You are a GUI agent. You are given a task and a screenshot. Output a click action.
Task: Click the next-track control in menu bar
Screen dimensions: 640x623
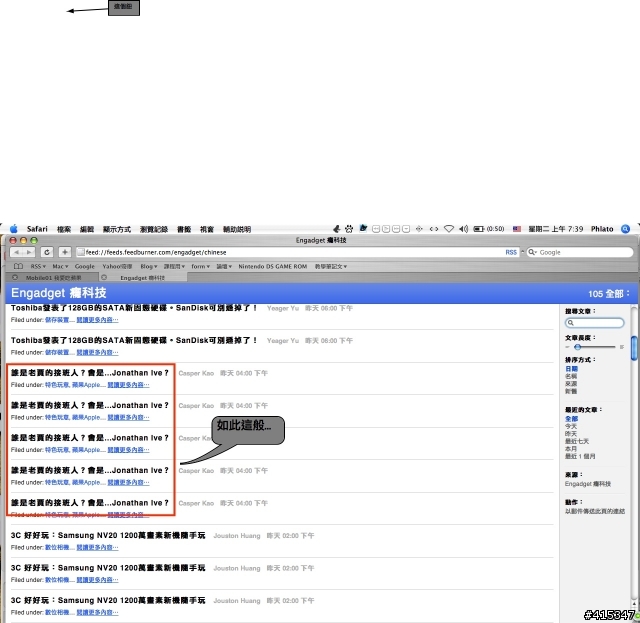point(396,229)
